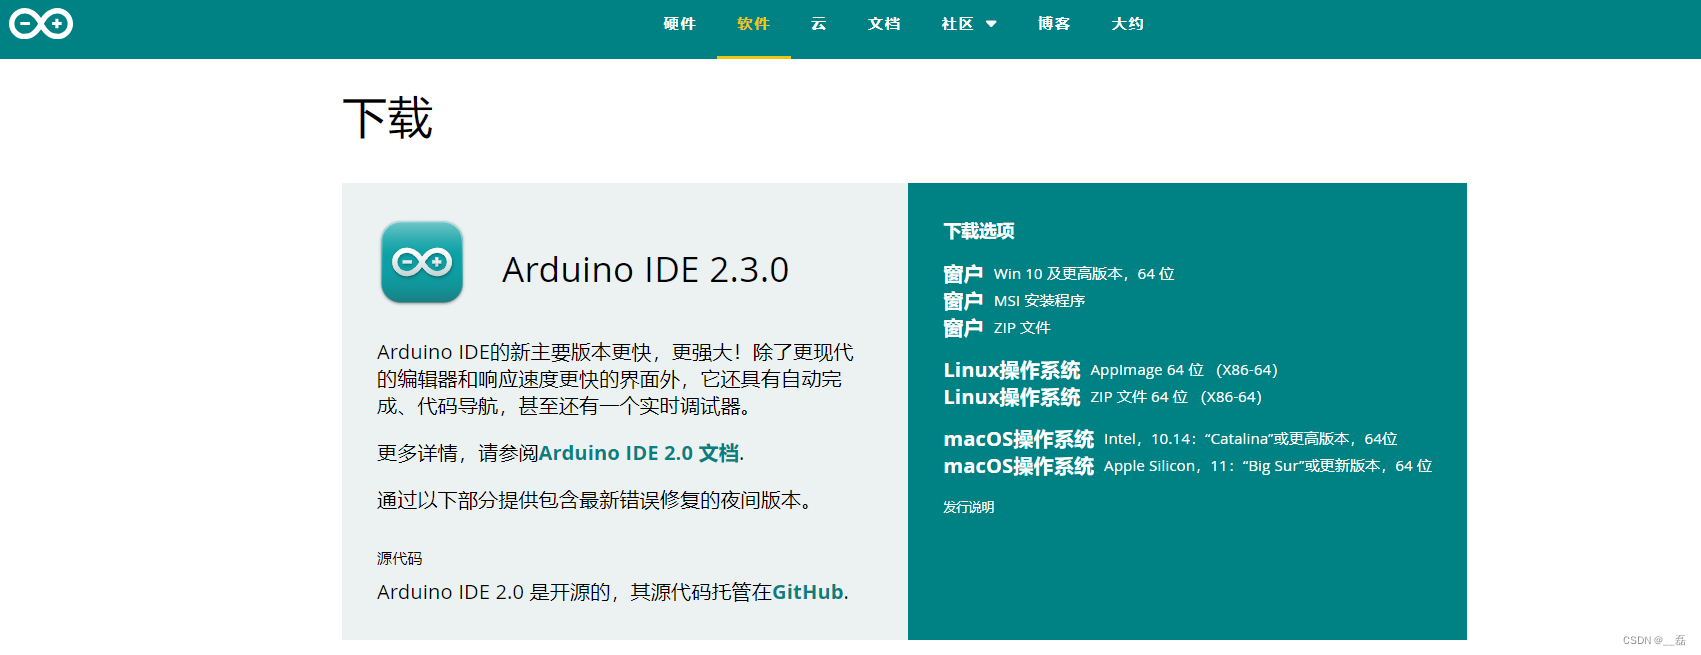Screen dimensions: 1701x655
Task: Download macOS Apple Silicon Big Sur version
Action: (1188, 466)
